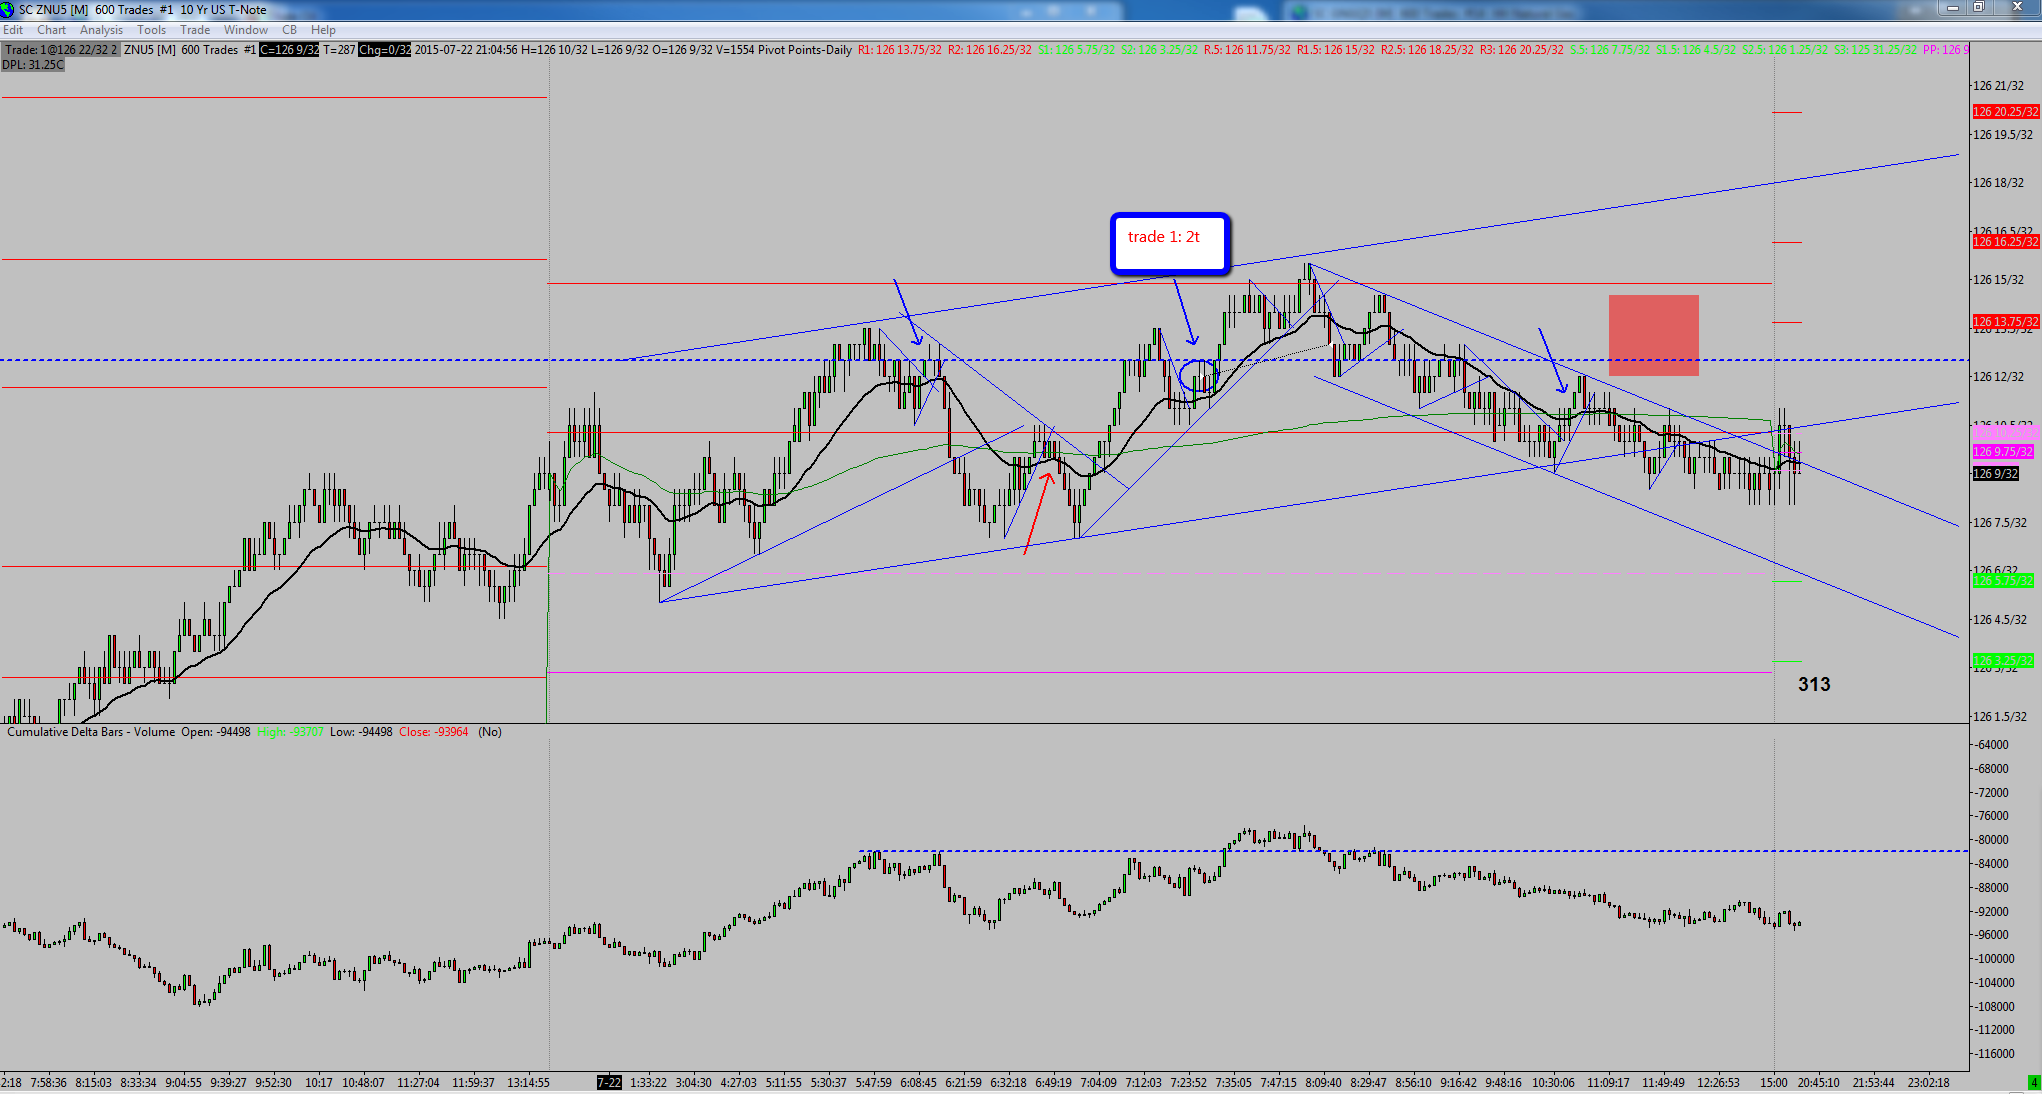Open the Help menu
The image size is (2042, 1094).
pos(323,30)
